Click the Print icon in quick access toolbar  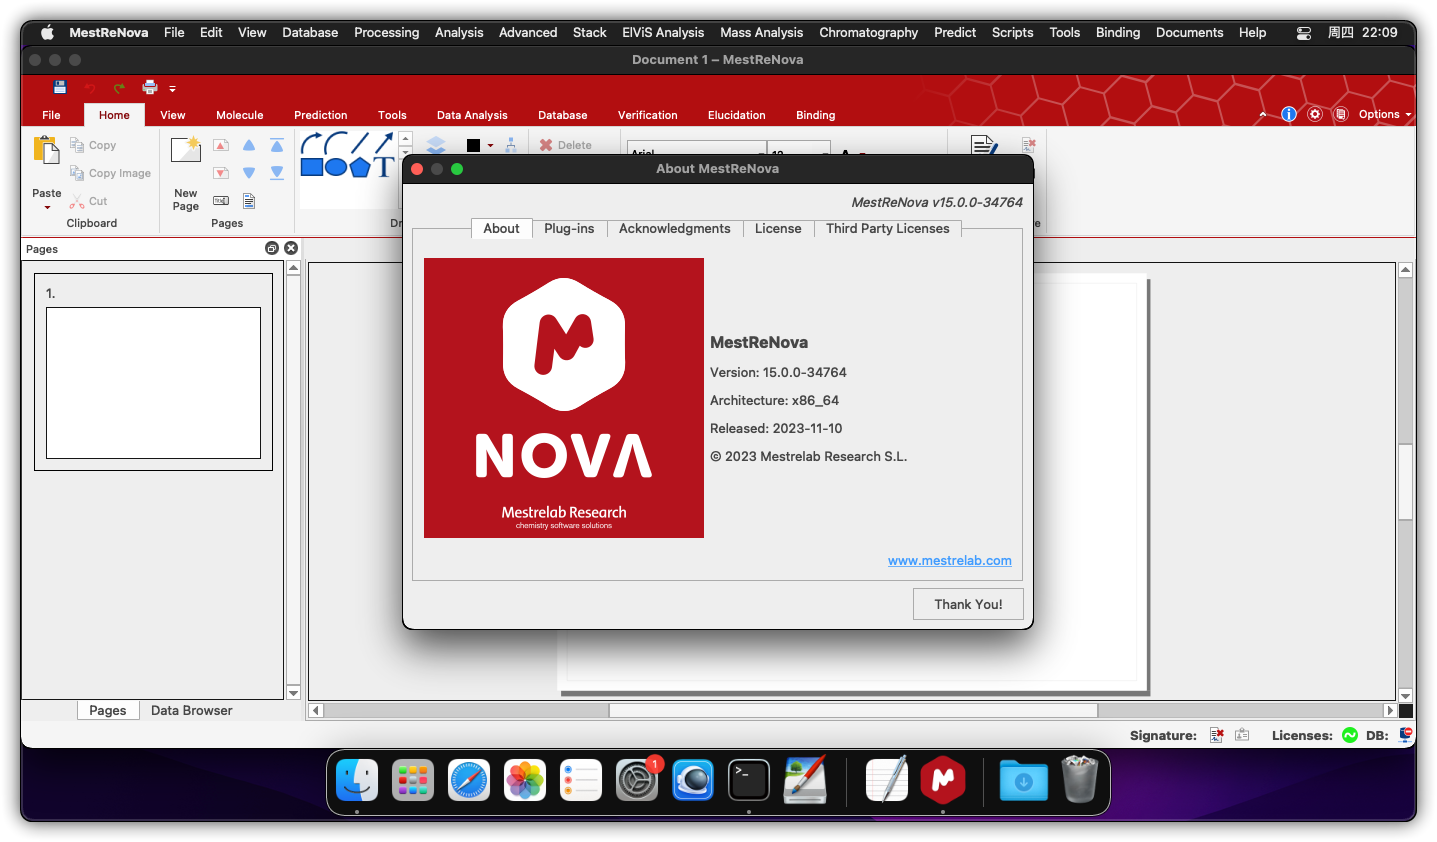click(149, 87)
